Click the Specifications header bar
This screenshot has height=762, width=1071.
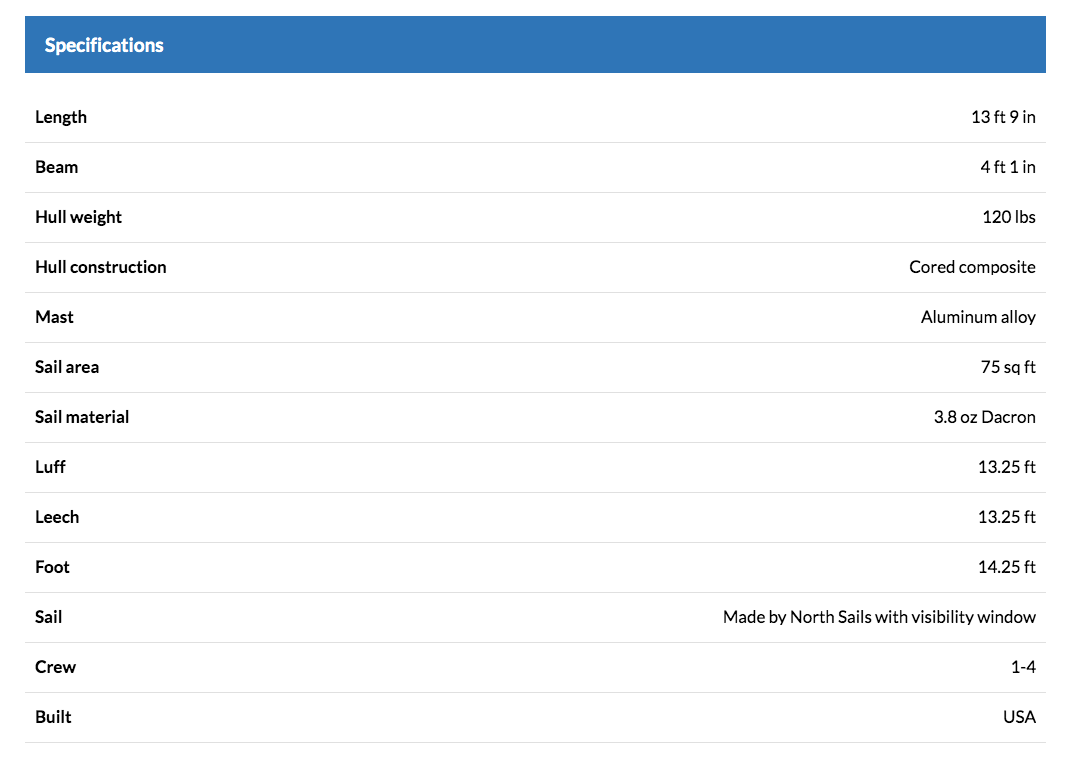click(x=535, y=45)
